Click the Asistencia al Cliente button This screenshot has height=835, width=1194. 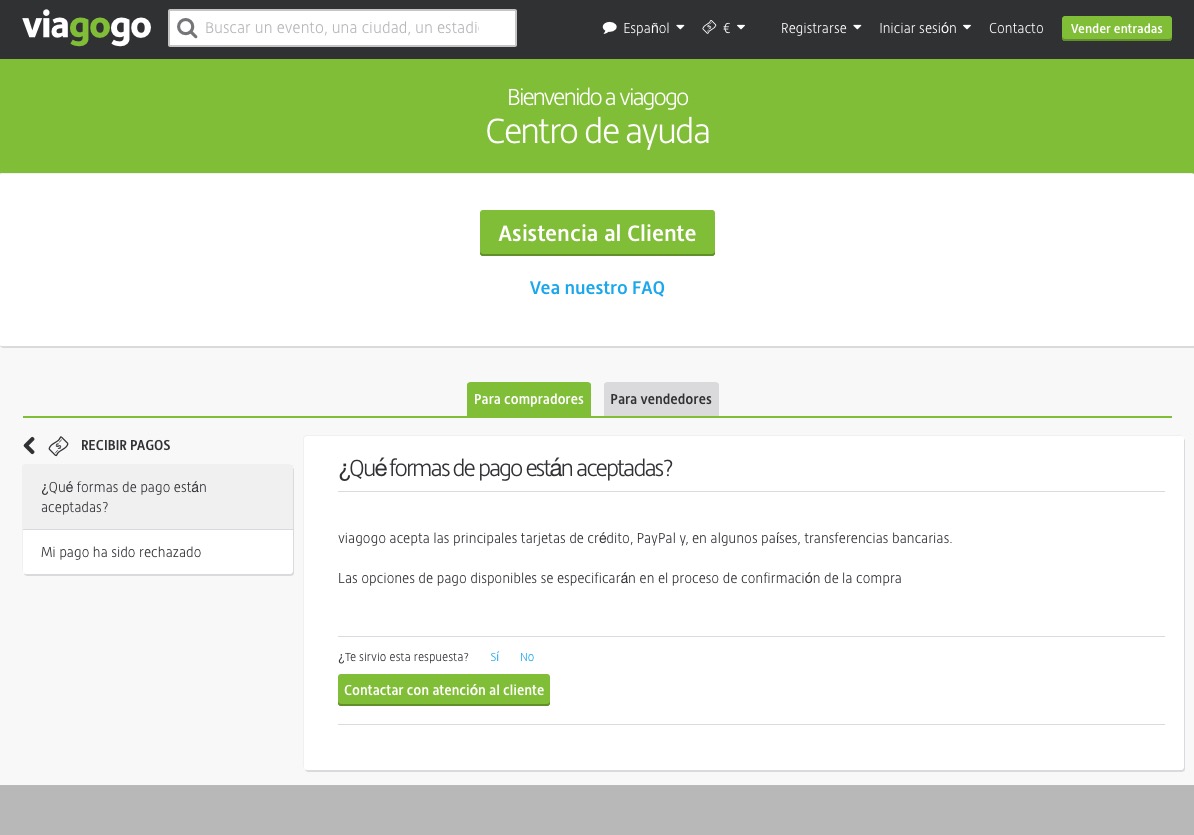tap(597, 233)
